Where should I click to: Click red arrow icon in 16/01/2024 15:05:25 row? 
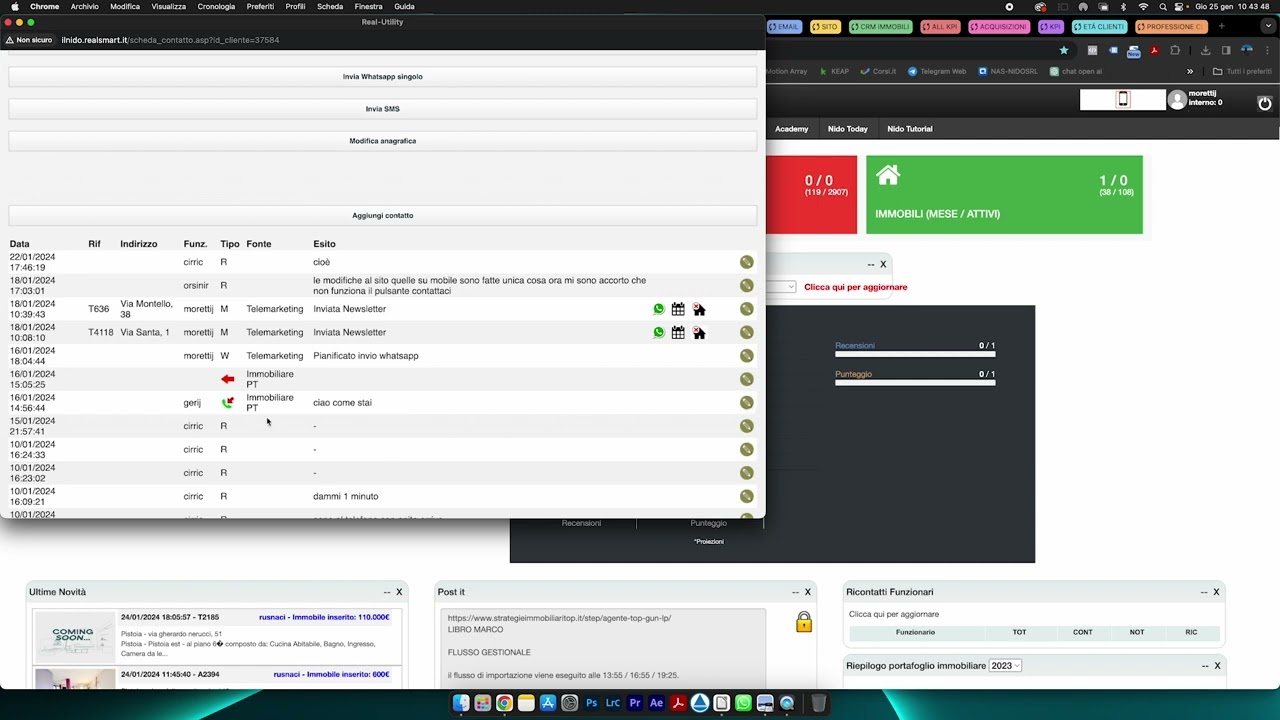[228, 379]
